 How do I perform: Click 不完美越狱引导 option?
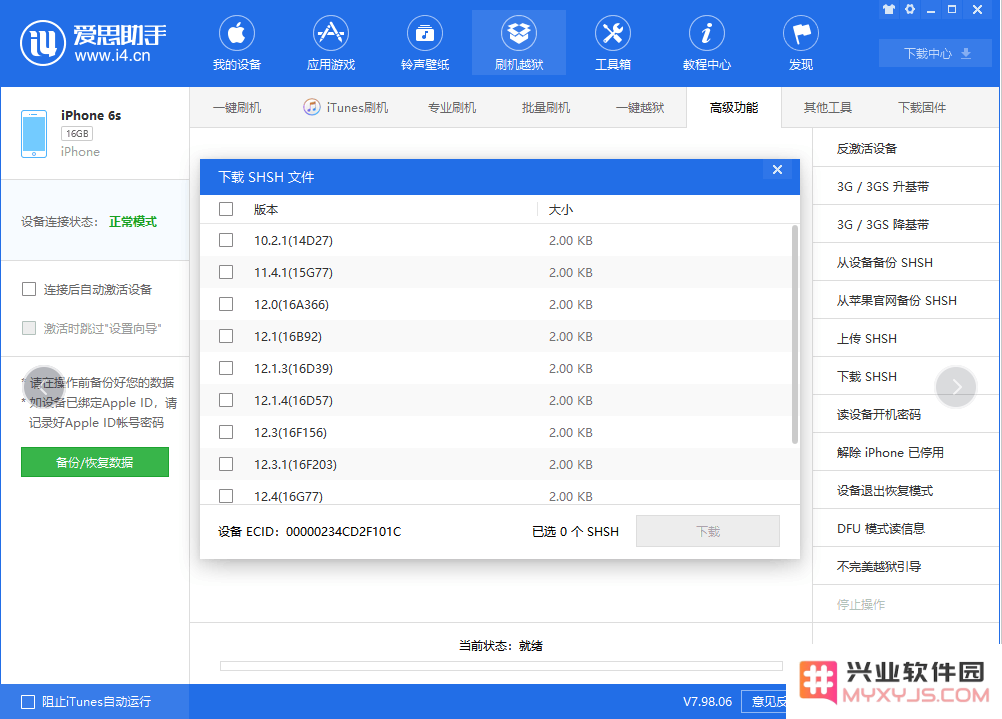click(906, 566)
